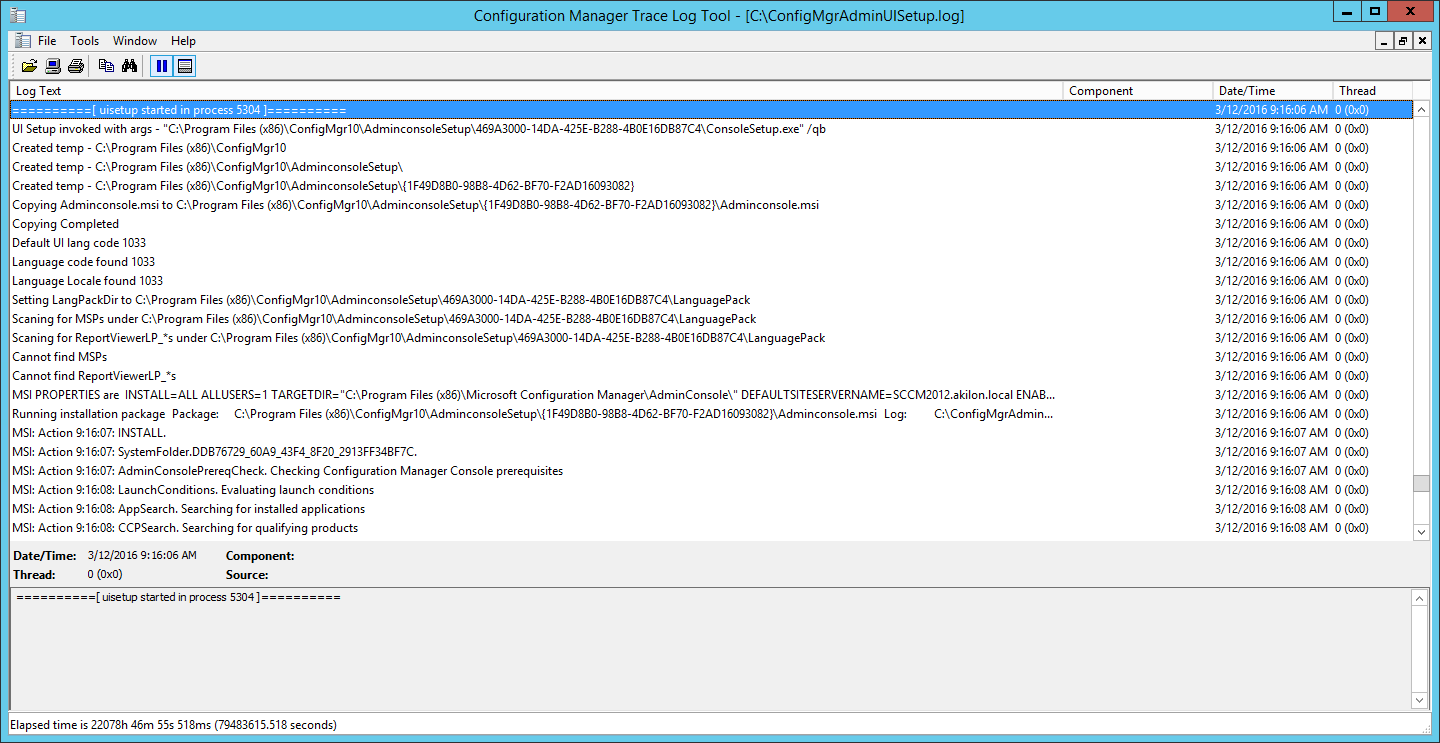Click the Print printer icon

coord(75,66)
